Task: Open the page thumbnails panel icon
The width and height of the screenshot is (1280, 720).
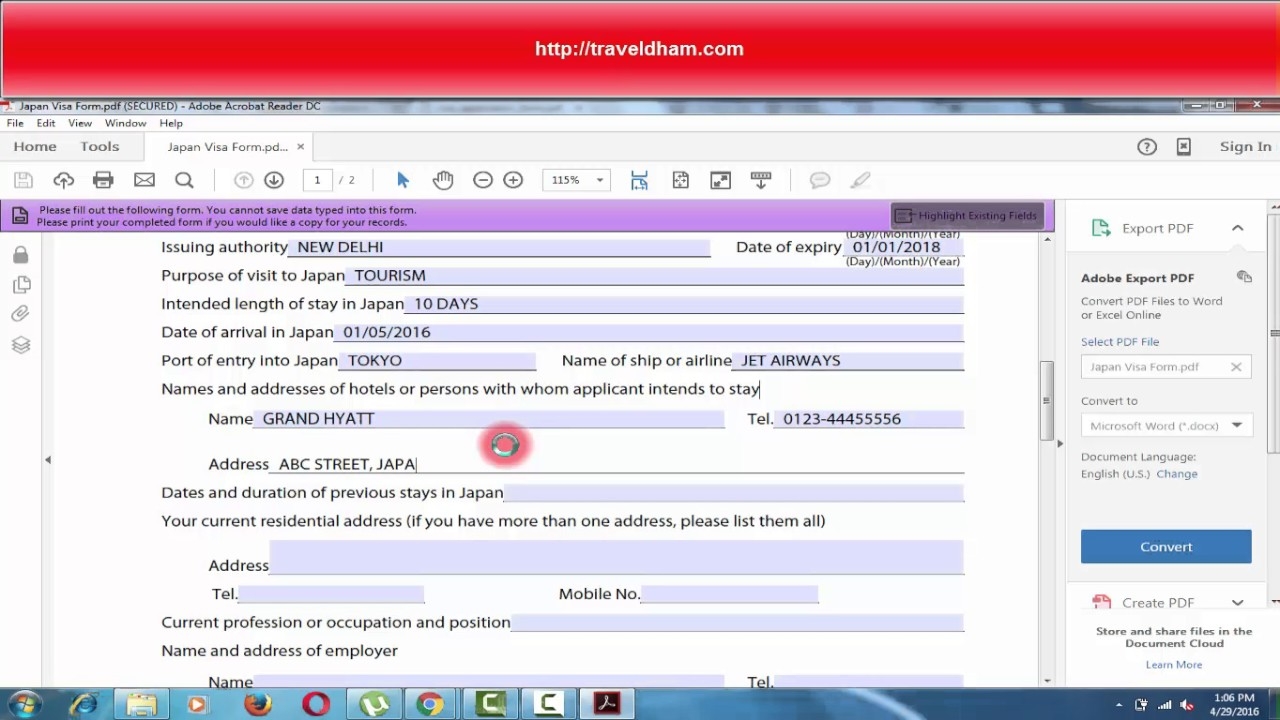Action: pos(21,285)
